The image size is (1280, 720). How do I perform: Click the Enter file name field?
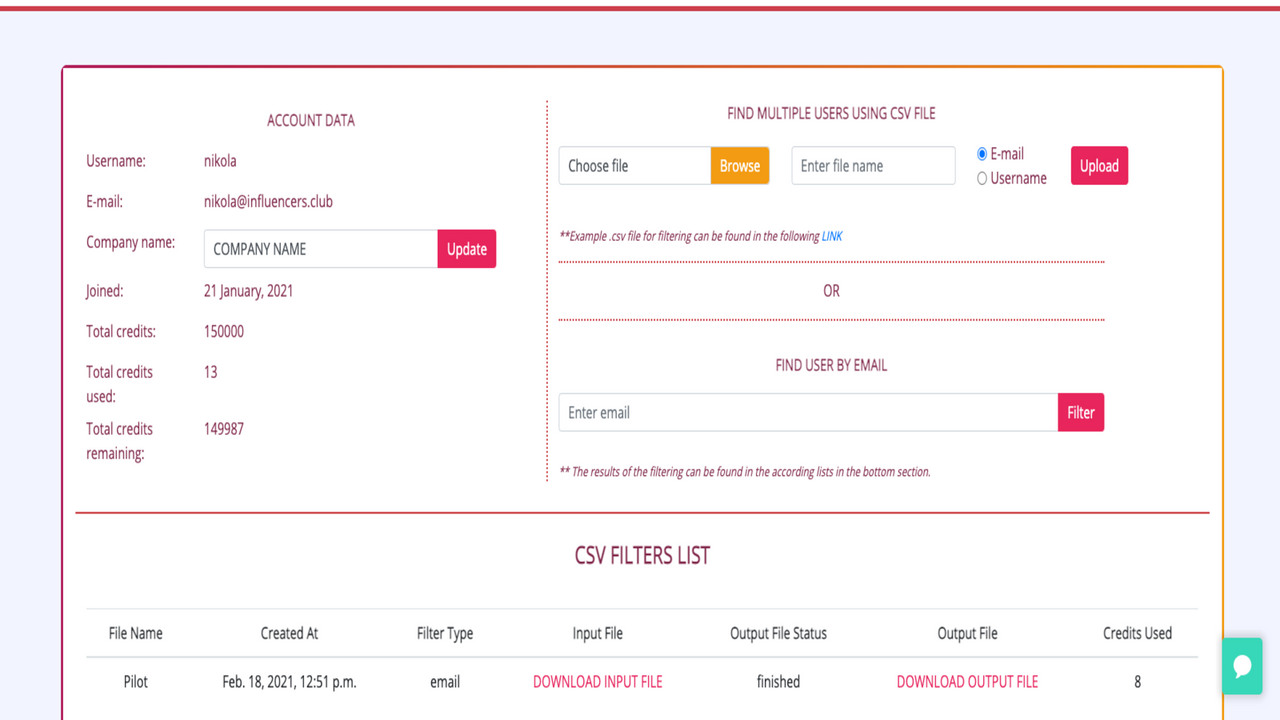tap(872, 165)
